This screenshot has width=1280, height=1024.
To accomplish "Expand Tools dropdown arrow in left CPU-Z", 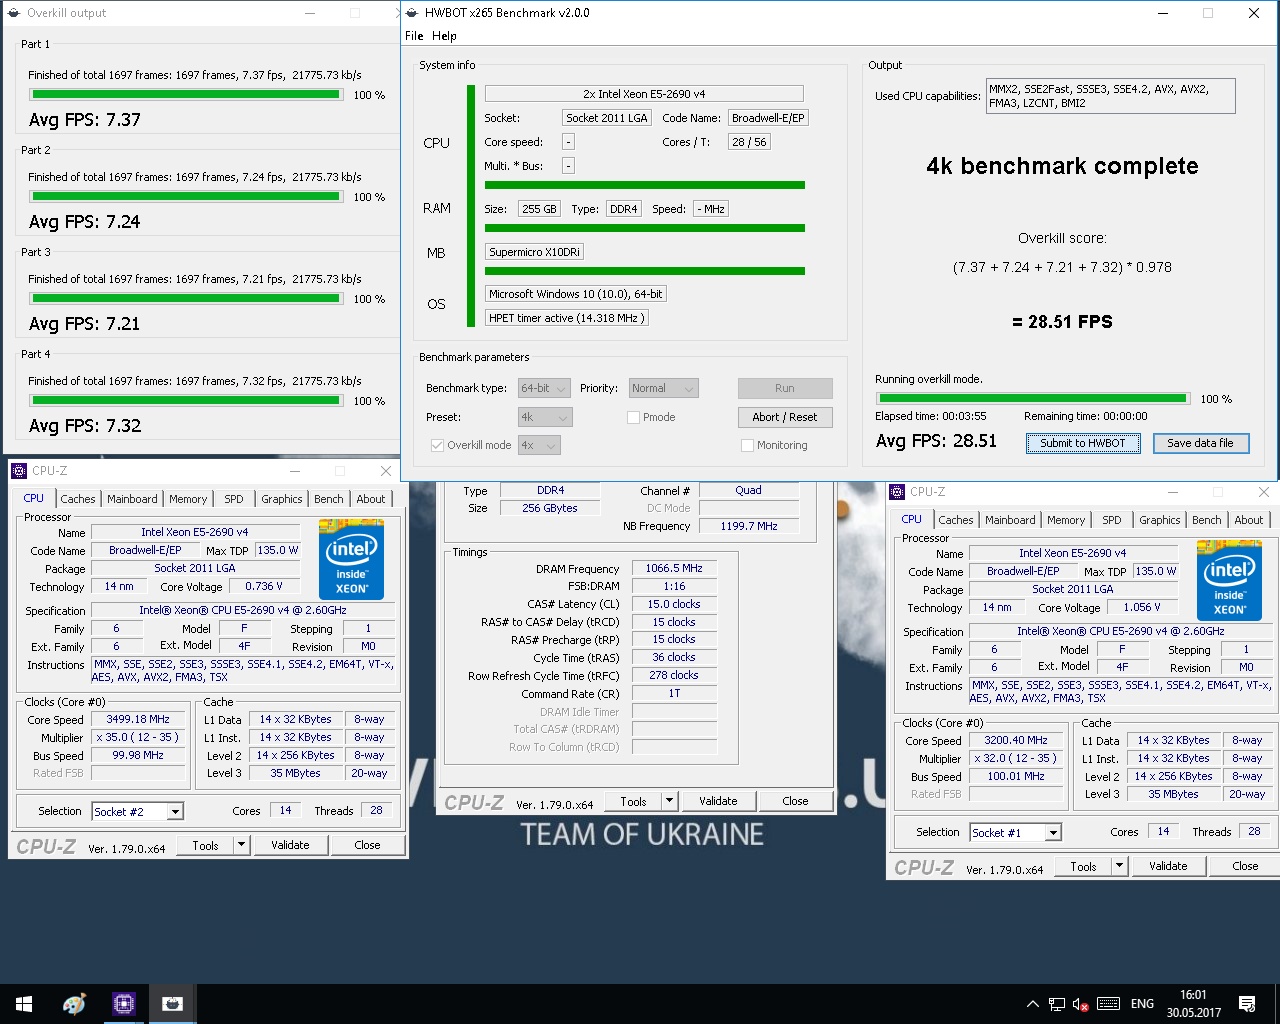I will (241, 845).
